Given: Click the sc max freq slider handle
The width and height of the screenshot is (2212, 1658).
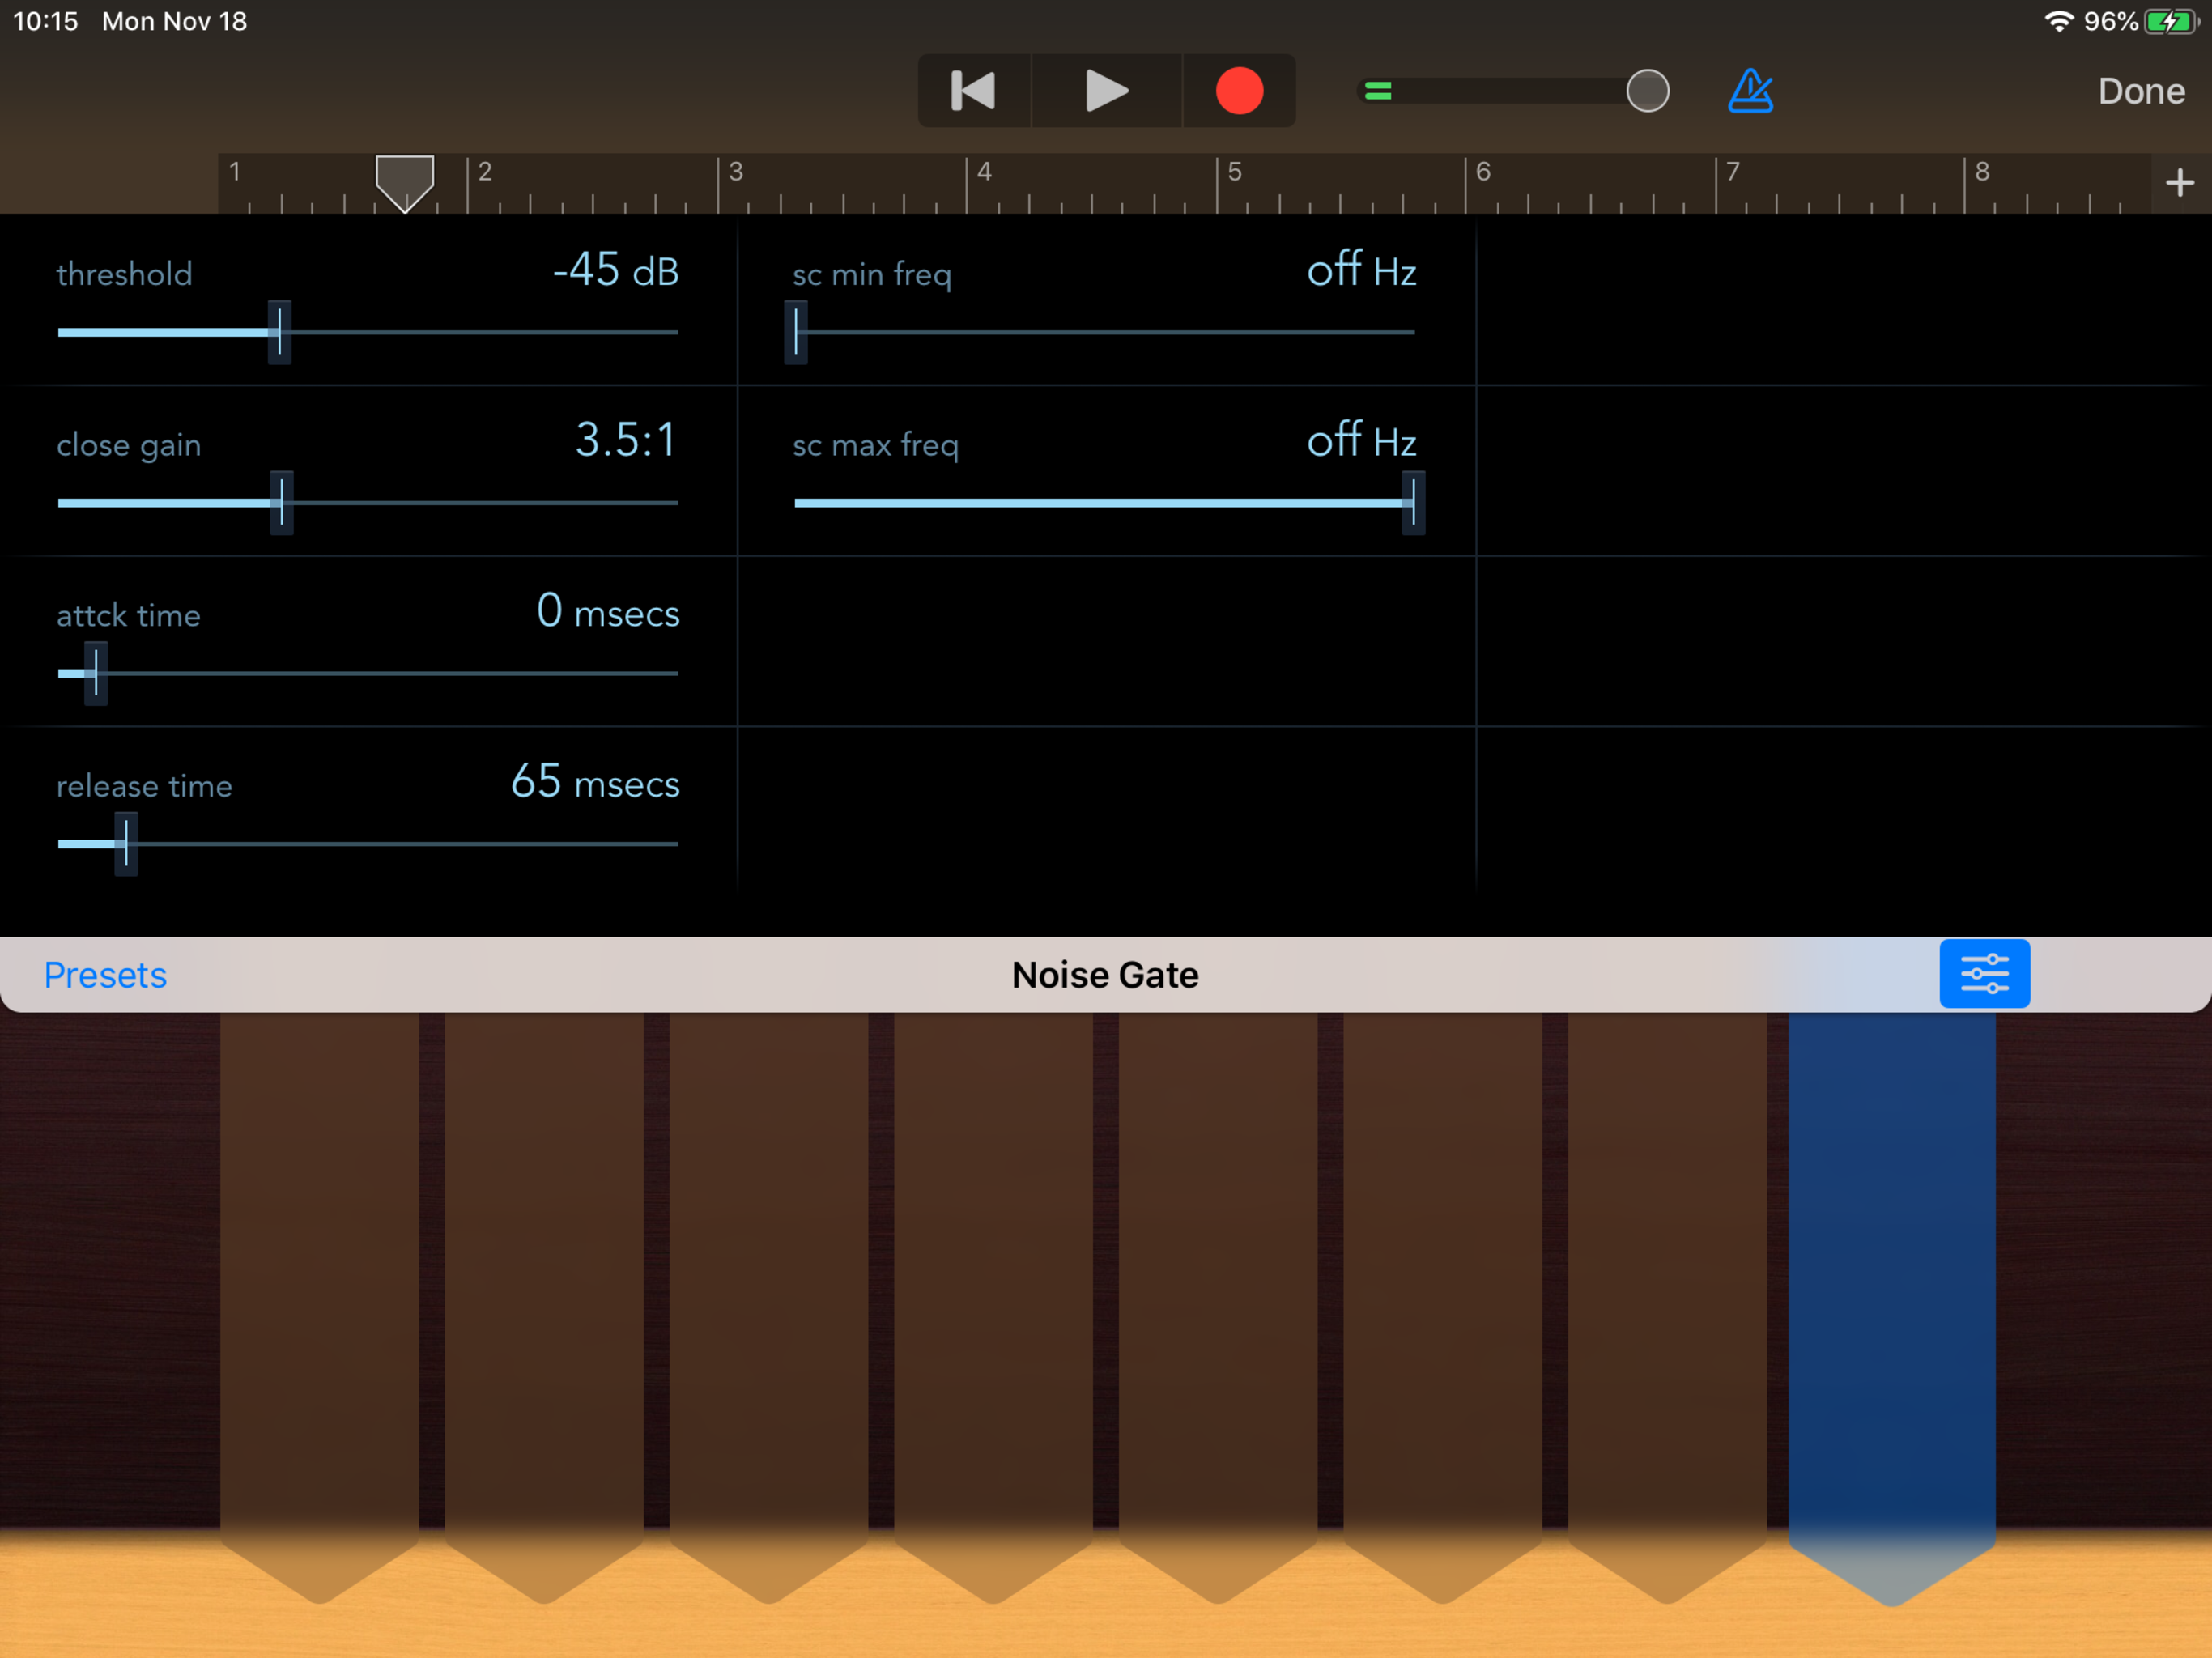Looking at the screenshot, I should 1413,502.
